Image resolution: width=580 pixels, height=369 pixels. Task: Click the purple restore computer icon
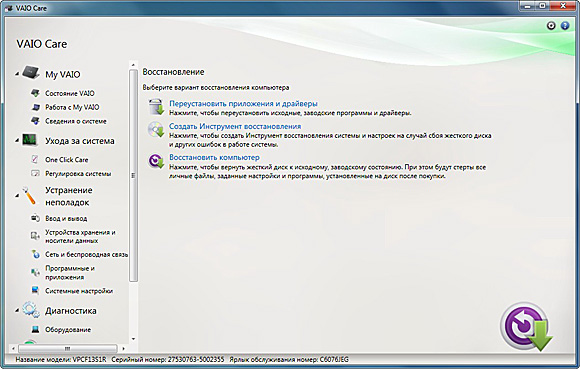[156, 161]
